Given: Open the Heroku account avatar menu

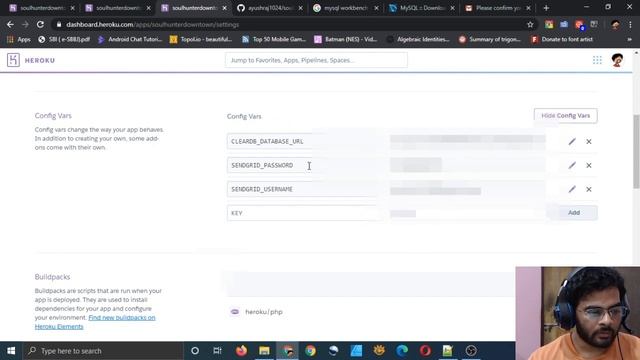Looking at the screenshot, I should (617, 60).
